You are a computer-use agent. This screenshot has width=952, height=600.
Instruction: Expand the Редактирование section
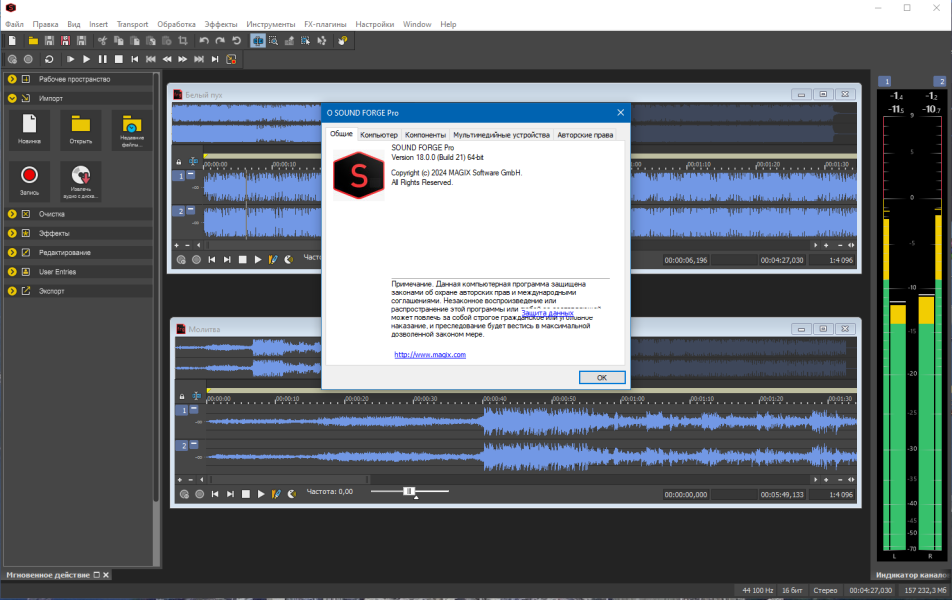pos(12,252)
